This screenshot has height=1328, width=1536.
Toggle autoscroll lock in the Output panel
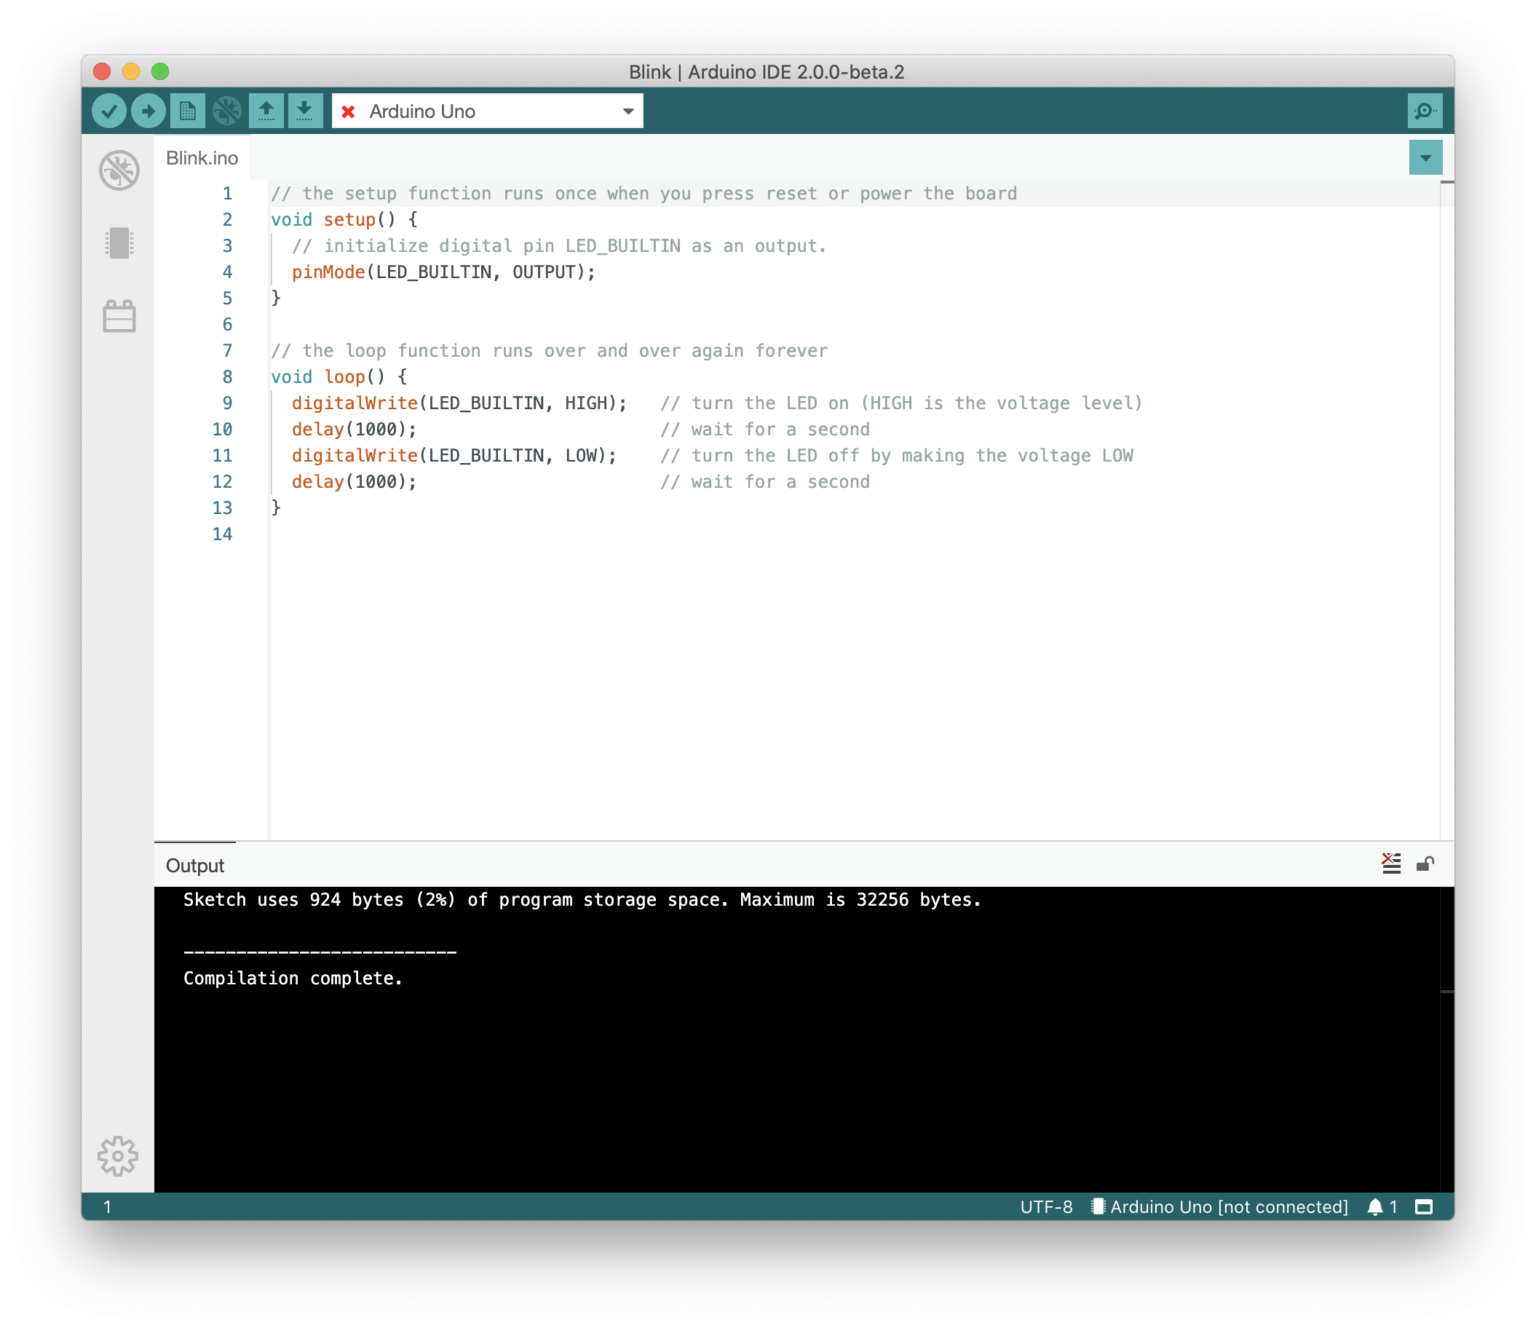coord(1426,863)
